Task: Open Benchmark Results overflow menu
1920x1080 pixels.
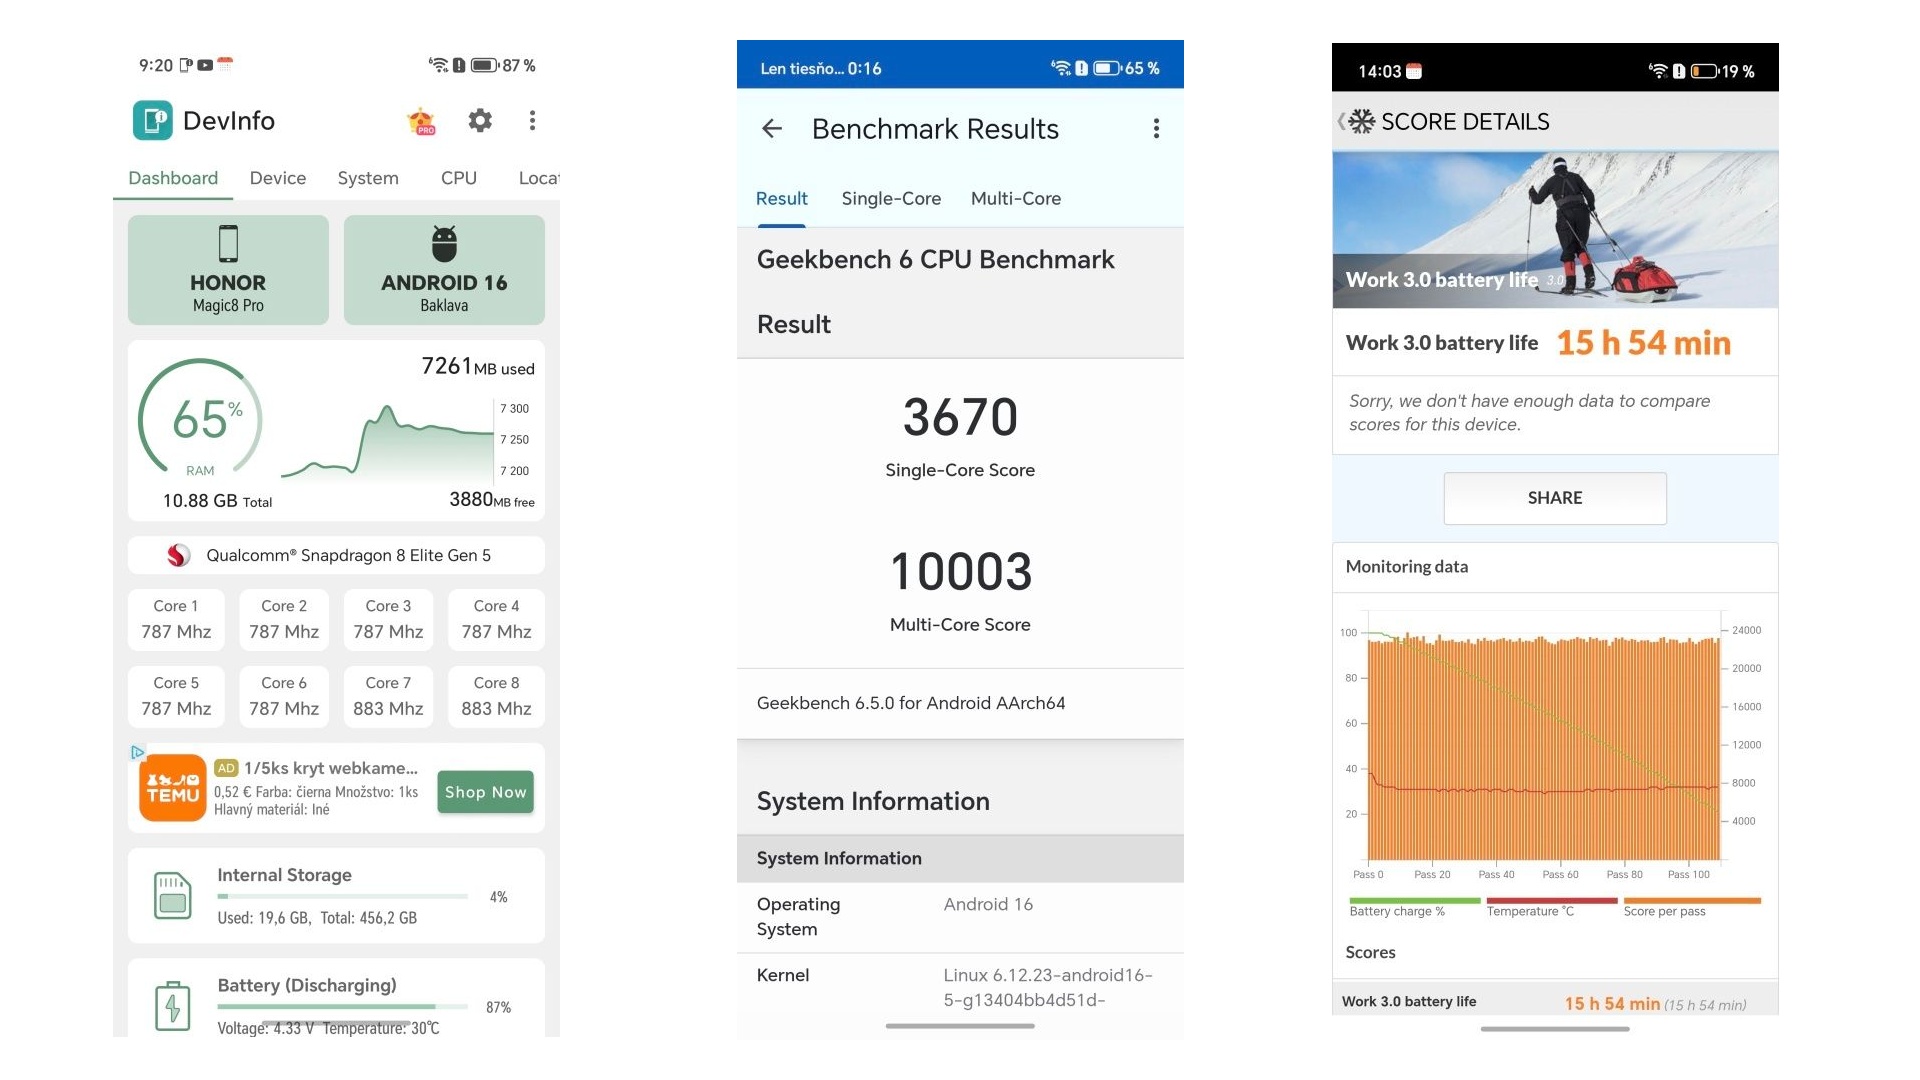Action: [x=1156, y=129]
